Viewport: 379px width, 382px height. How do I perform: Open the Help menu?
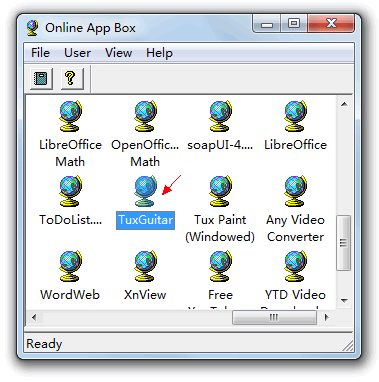159,53
